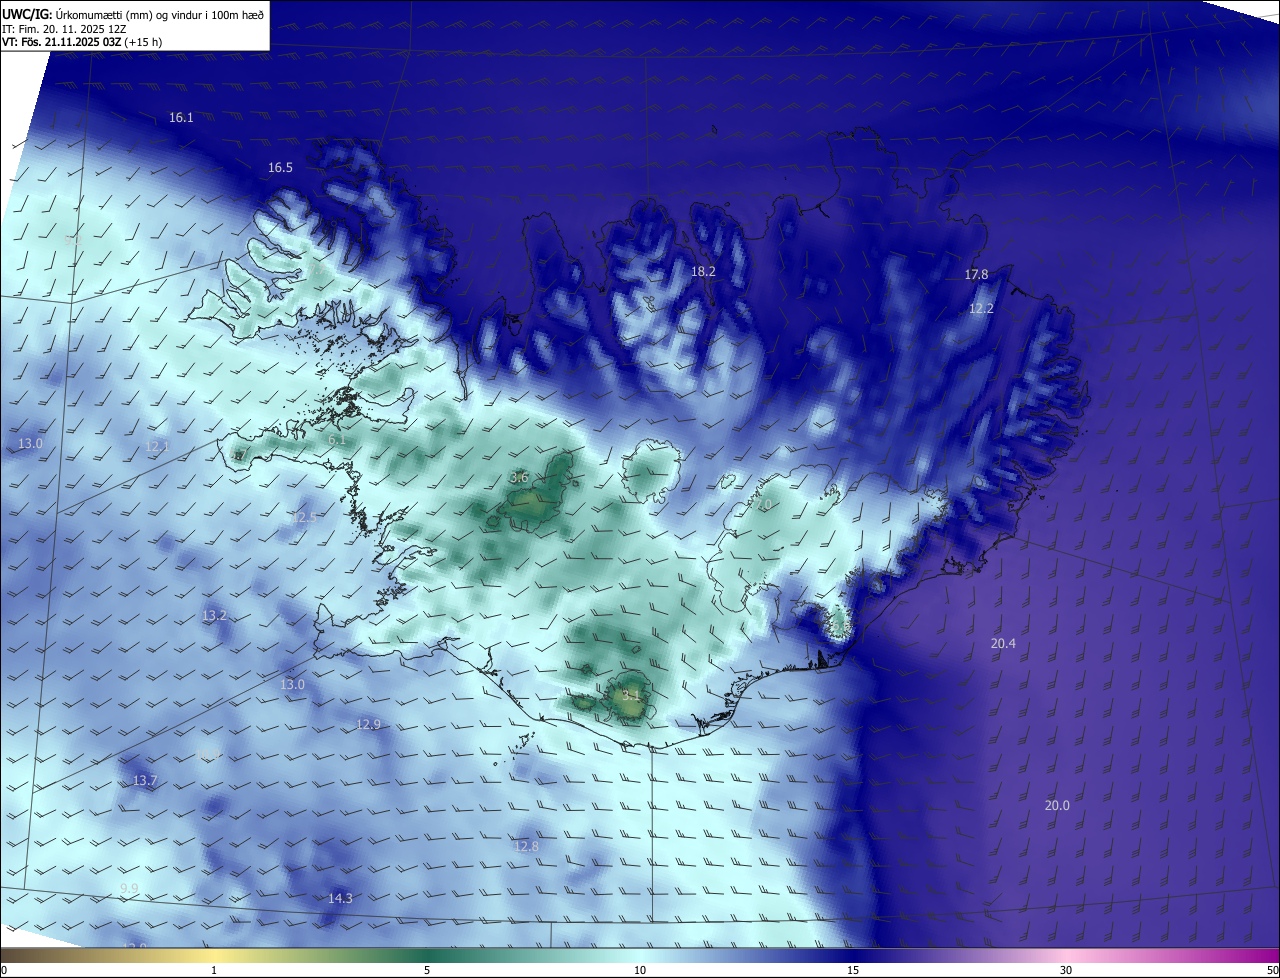The width and height of the screenshot is (1280, 978).
Task: Click the 12.9 value label
Action: click(369, 724)
